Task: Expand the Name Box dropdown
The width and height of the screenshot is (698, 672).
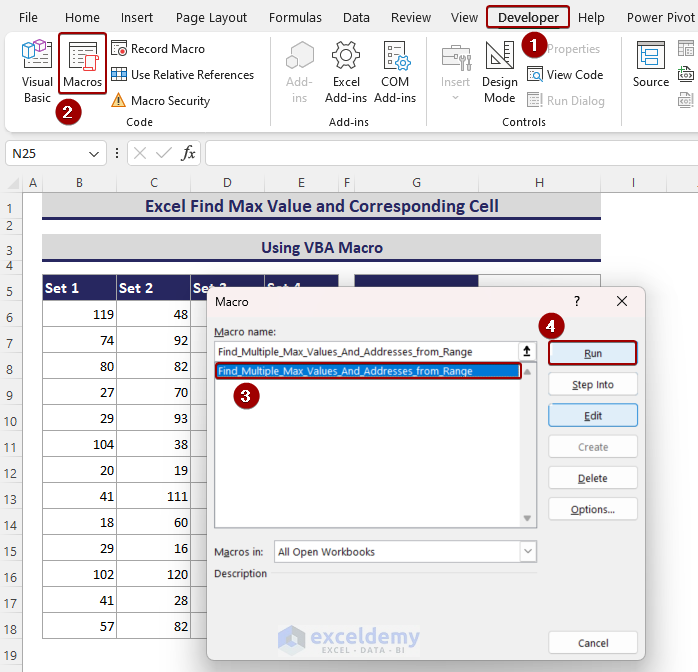Action: point(93,154)
